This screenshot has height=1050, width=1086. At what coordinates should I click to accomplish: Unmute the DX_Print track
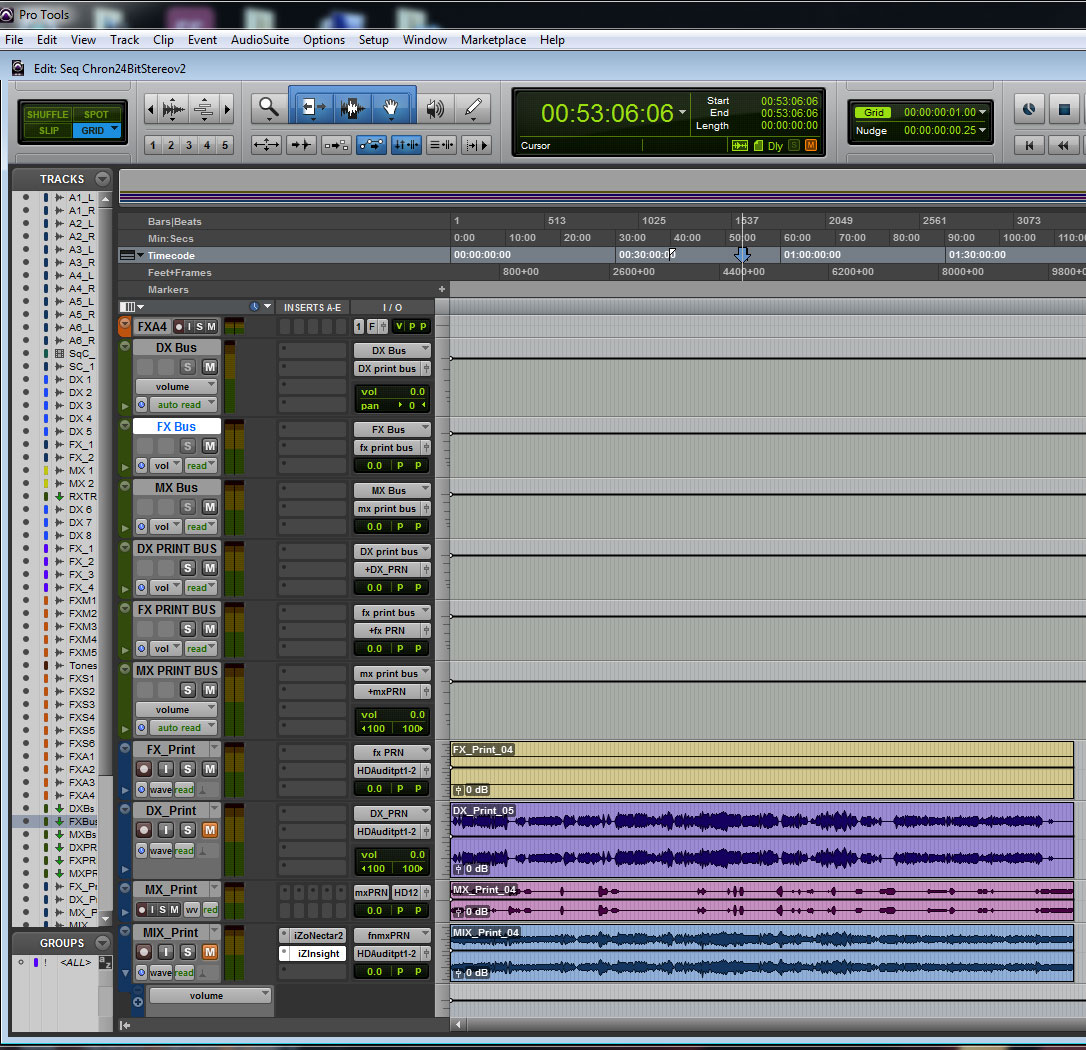[x=209, y=830]
